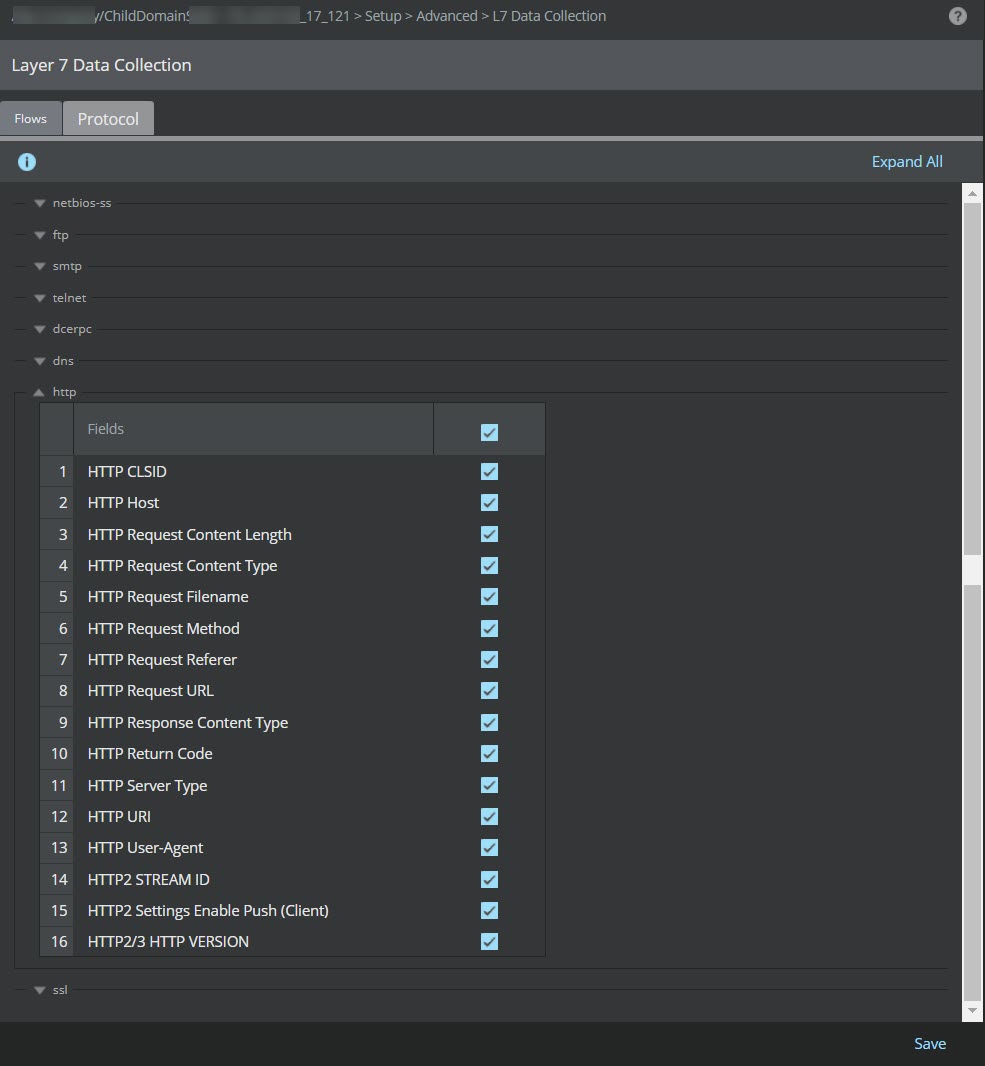Toggle the select-all Fields header checkbox
The width and height of the screenshot is (985, 1066).
point(489,432)
